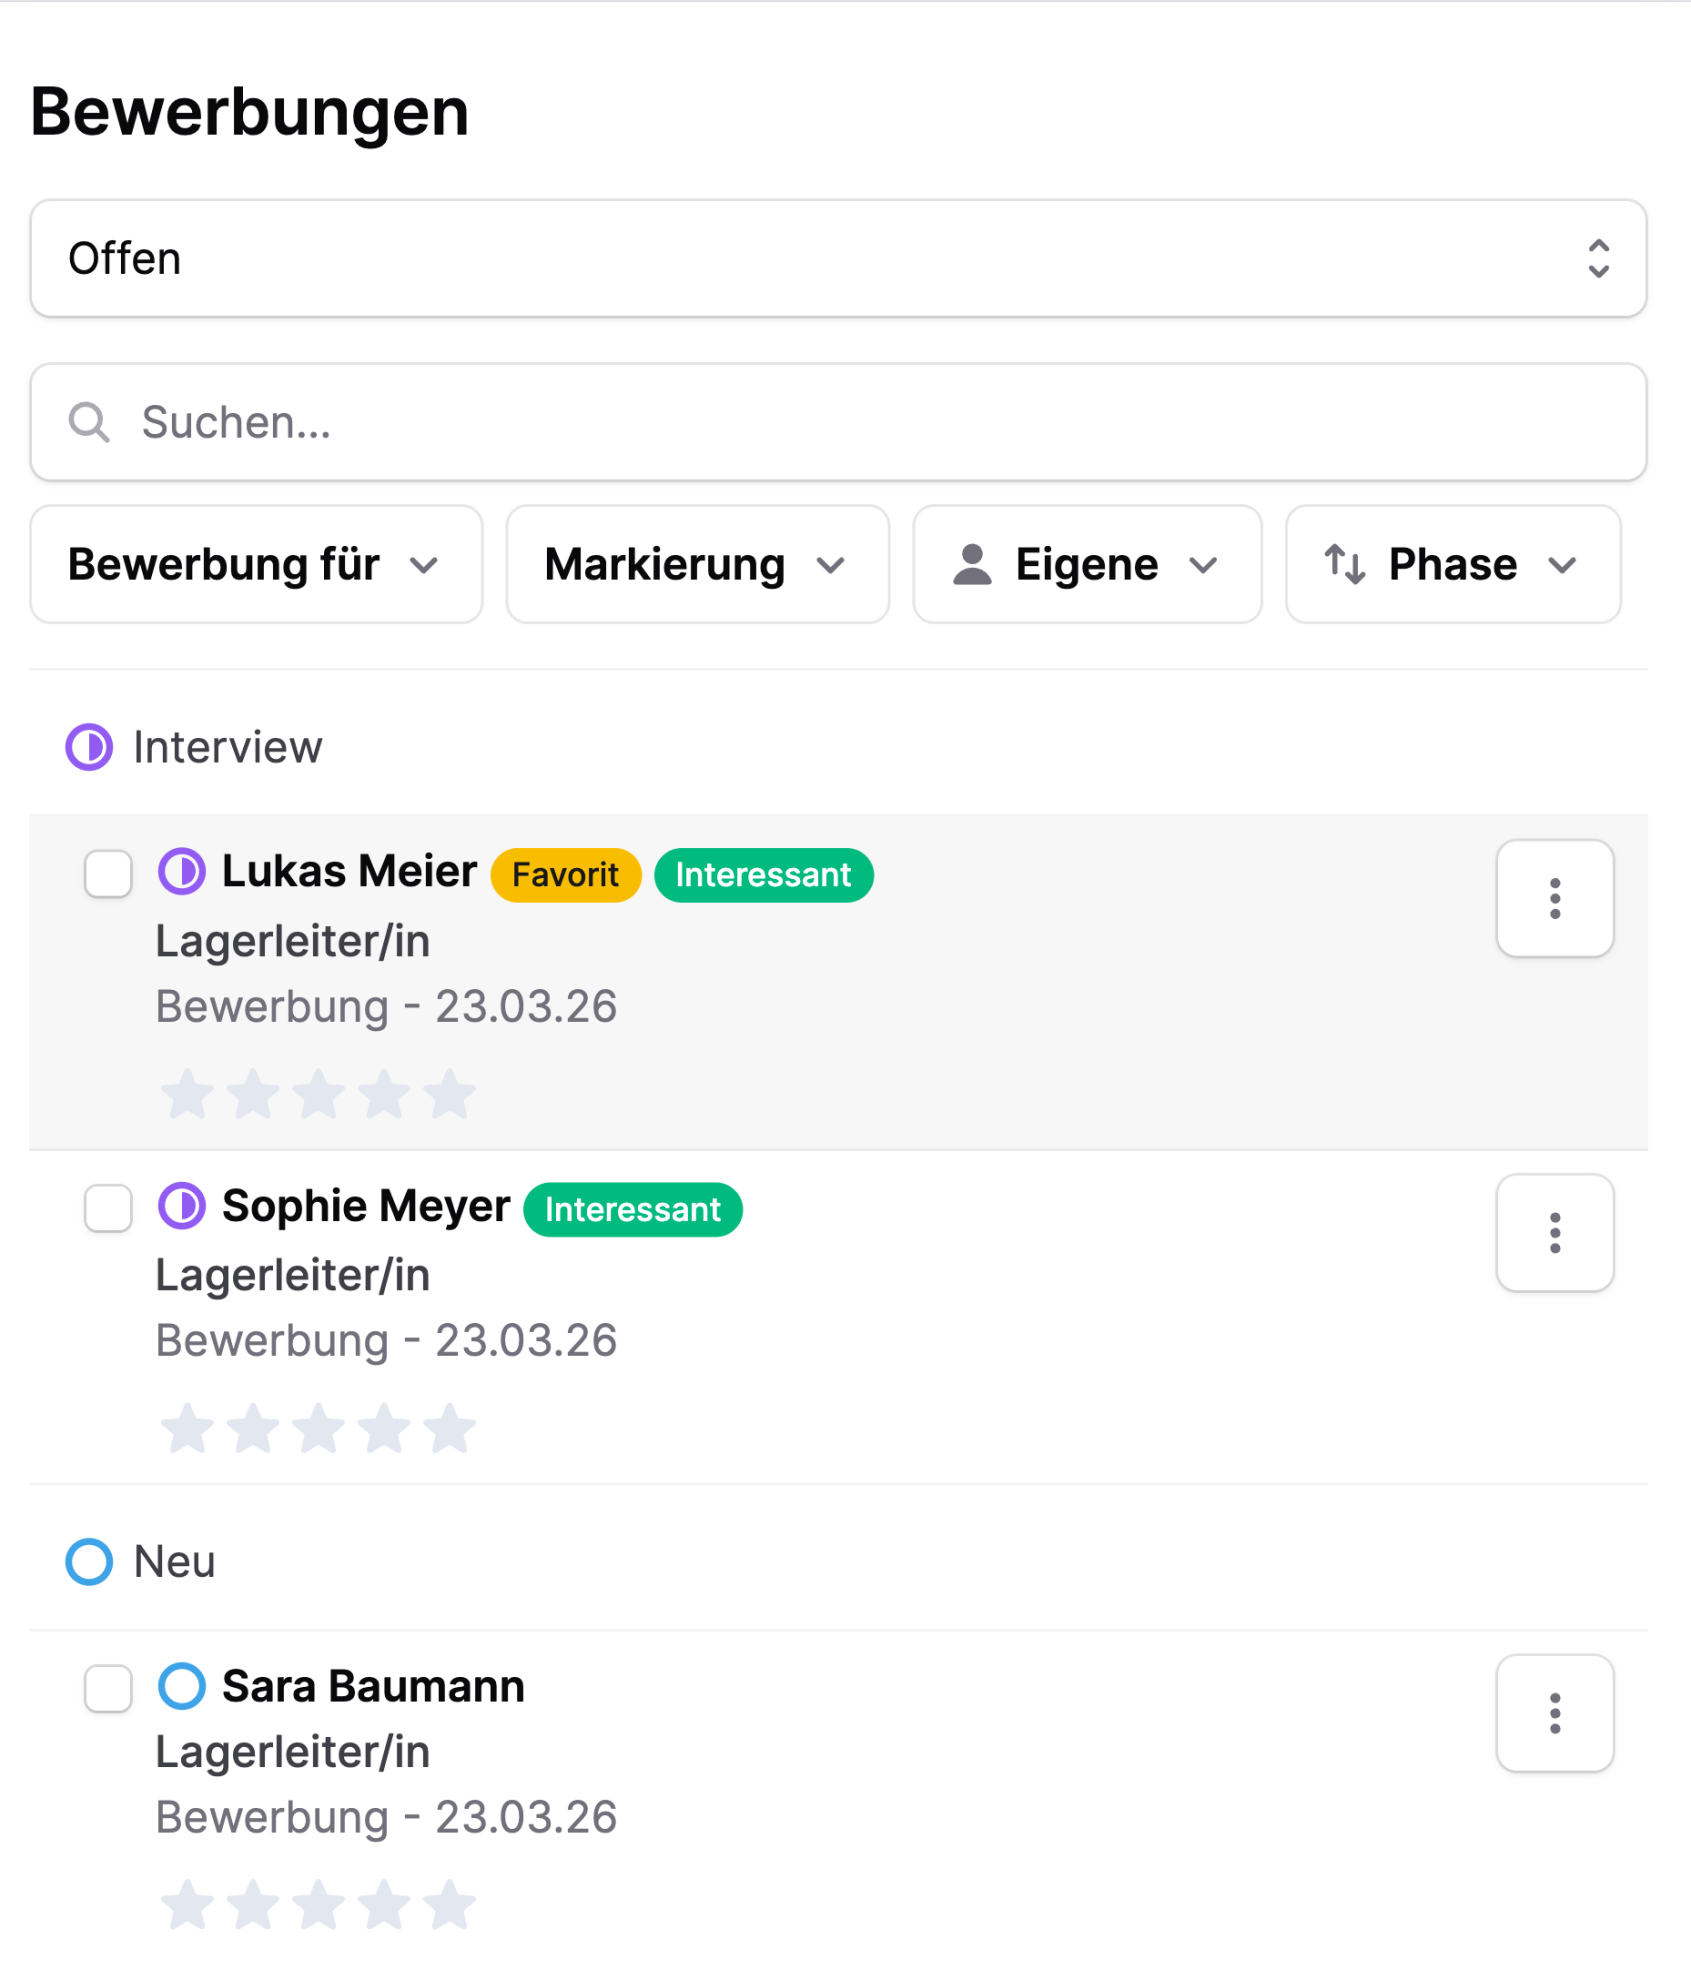Open the Phase sorting menu

pyautogui.click(x=1452, y=564)
